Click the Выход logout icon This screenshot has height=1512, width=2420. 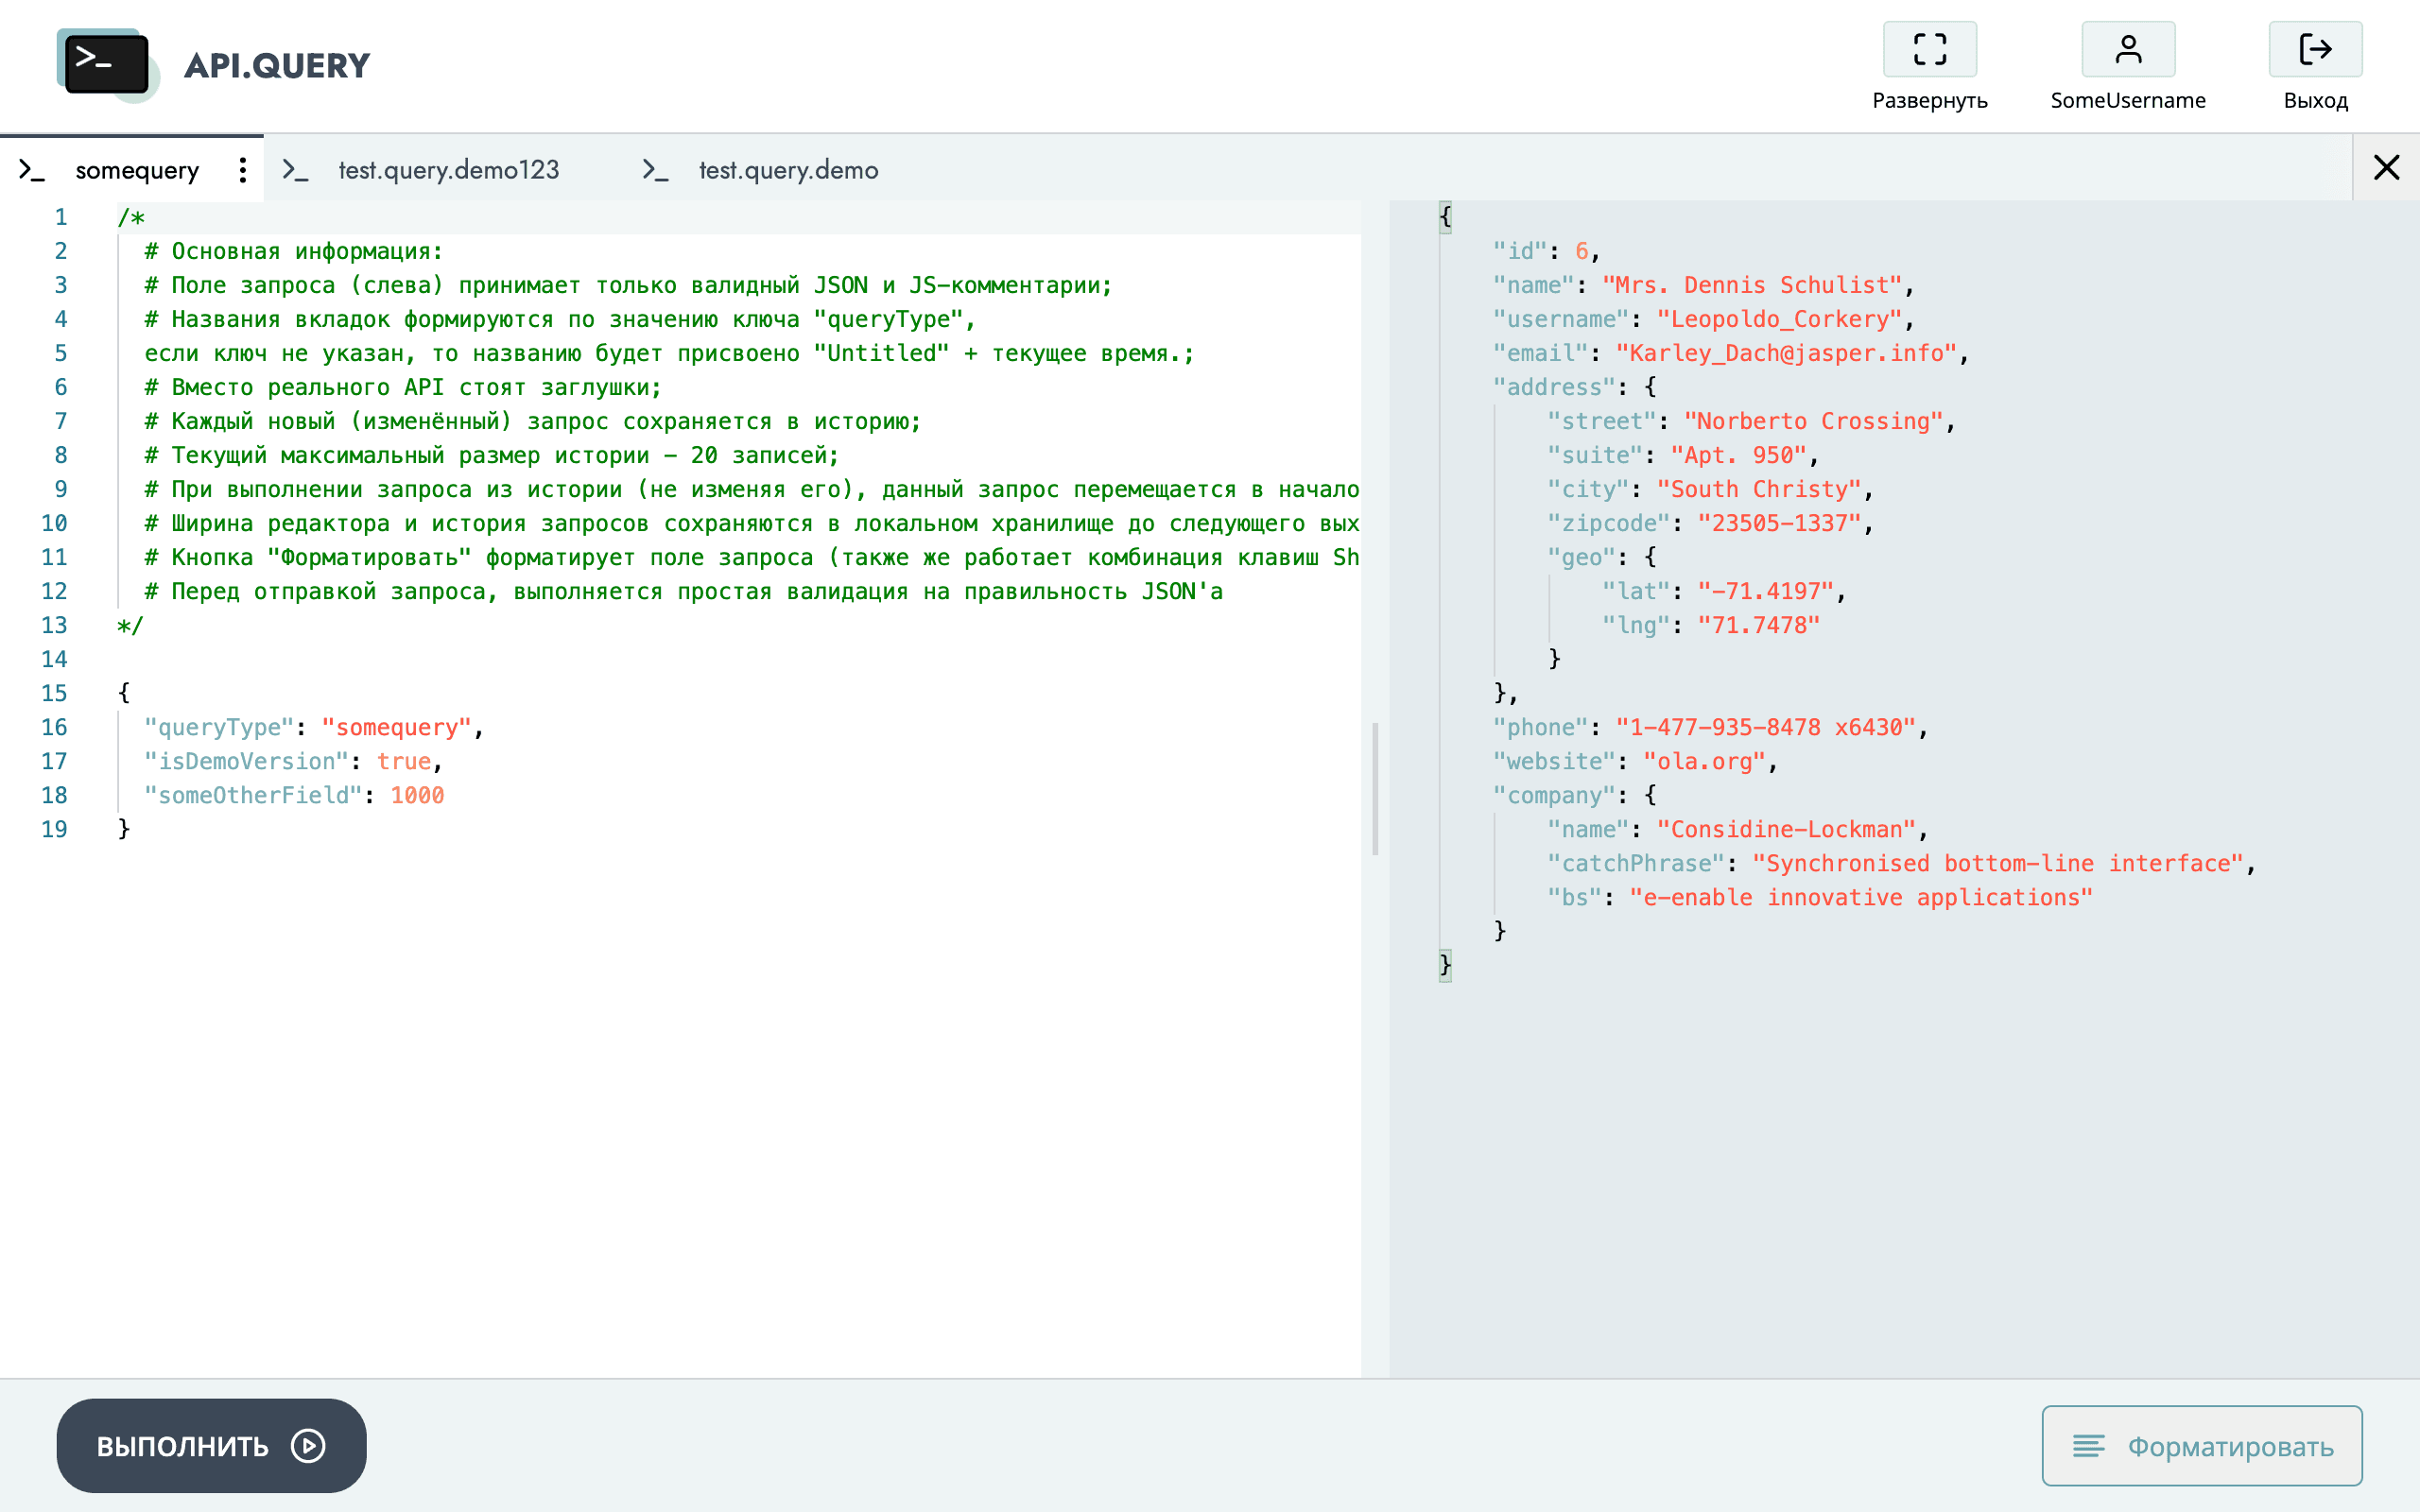pyautogui.click(x=2315, y=49)
